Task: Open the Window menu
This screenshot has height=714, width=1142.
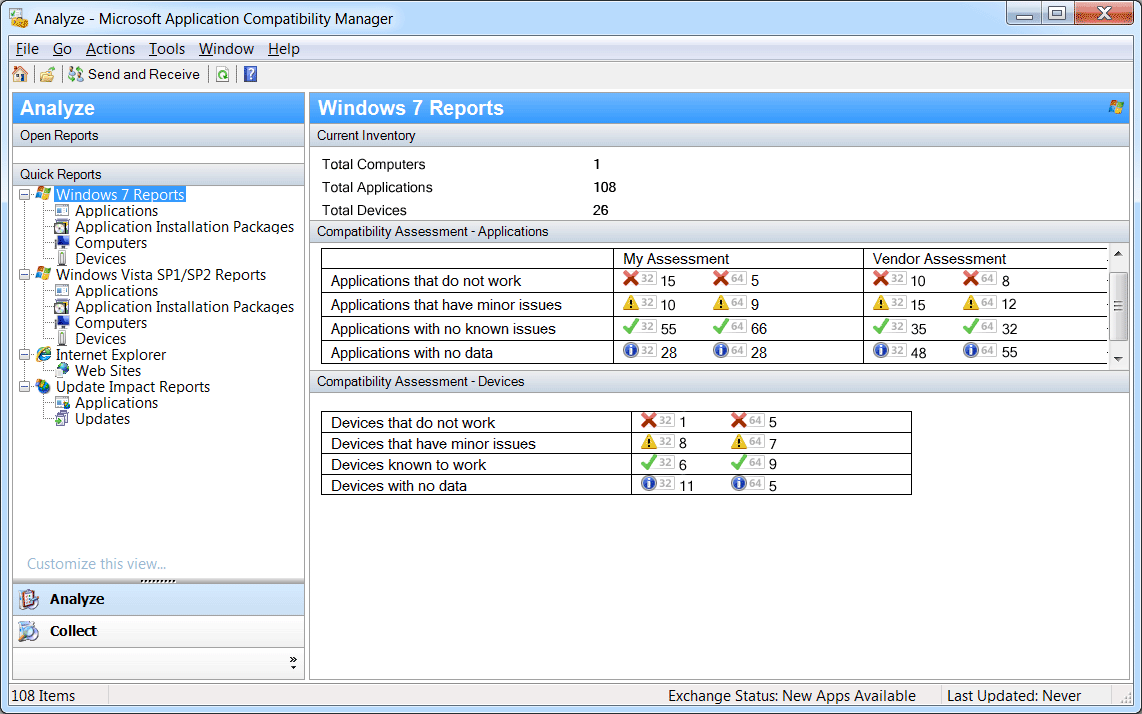Action: (x=227, y=49)
